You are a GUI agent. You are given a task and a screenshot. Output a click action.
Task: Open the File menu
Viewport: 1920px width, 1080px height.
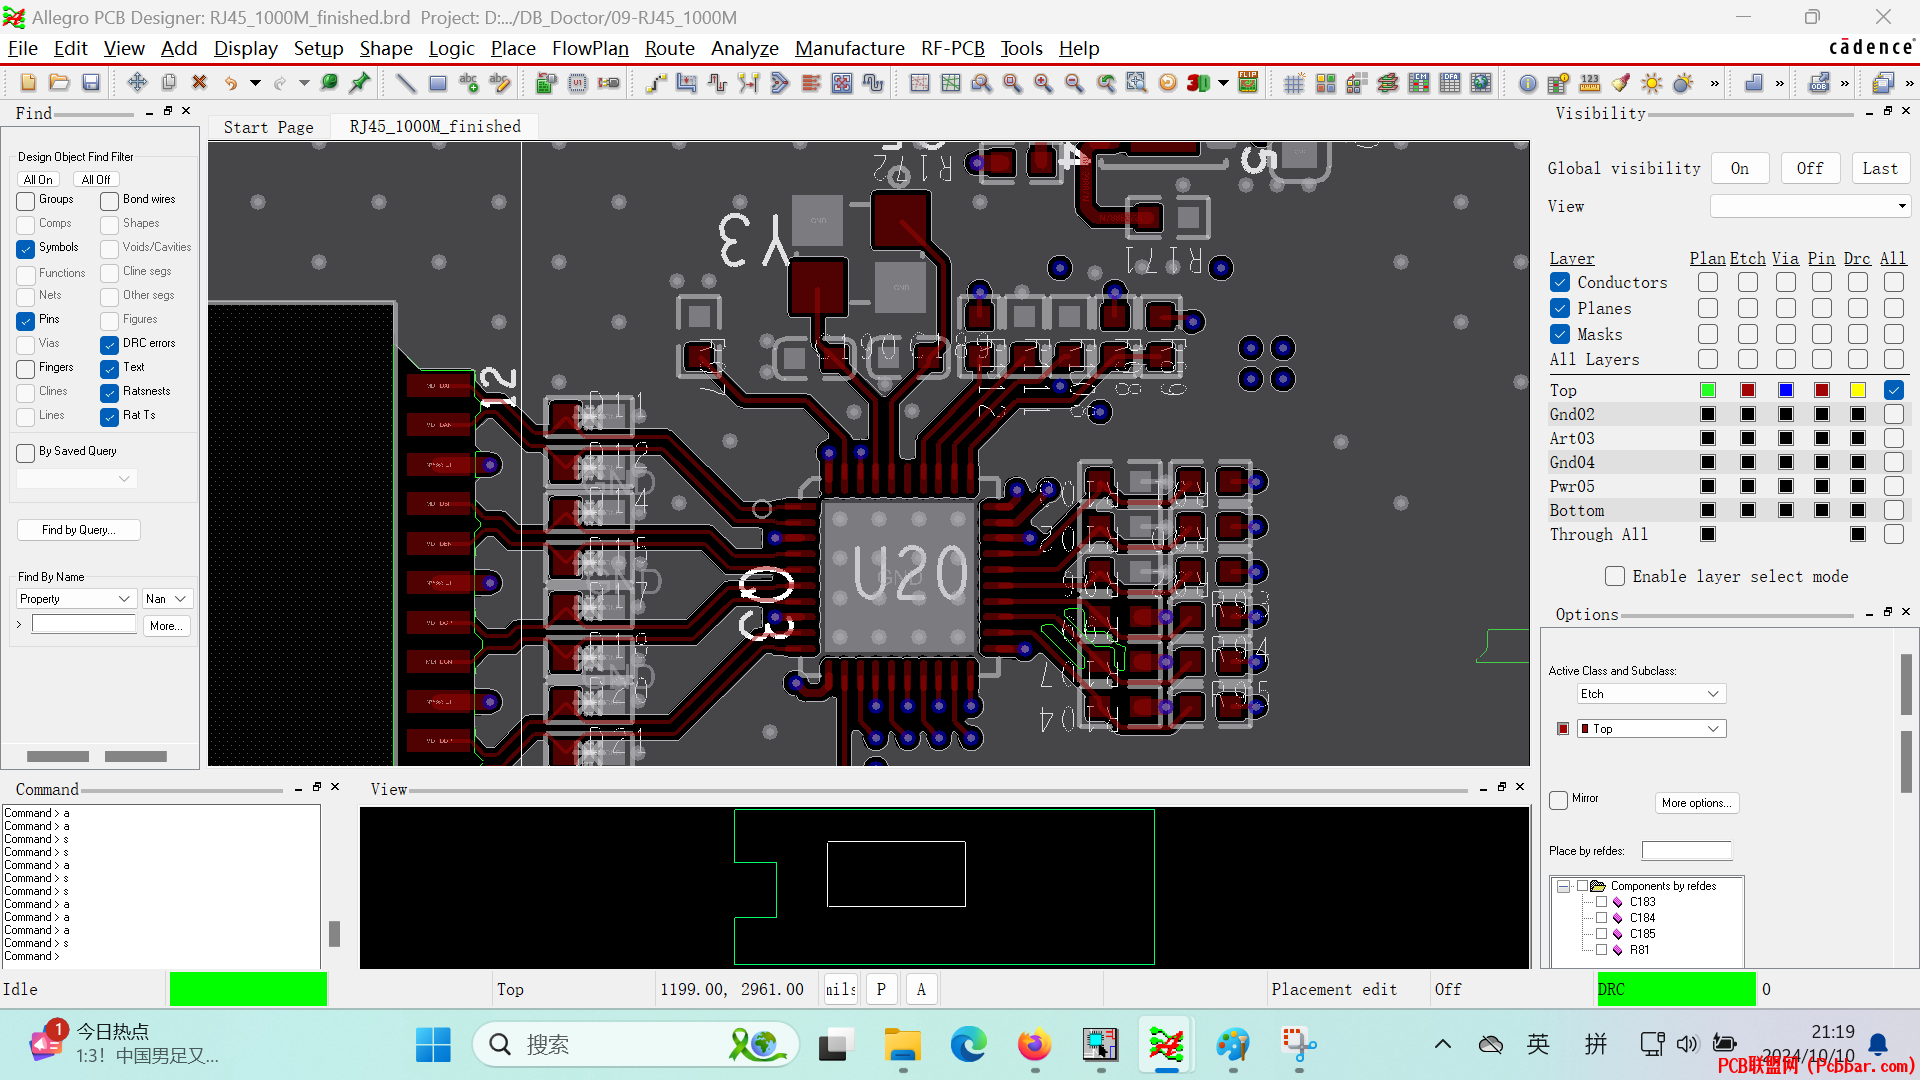pyautogui.click(x=22, y=48)
